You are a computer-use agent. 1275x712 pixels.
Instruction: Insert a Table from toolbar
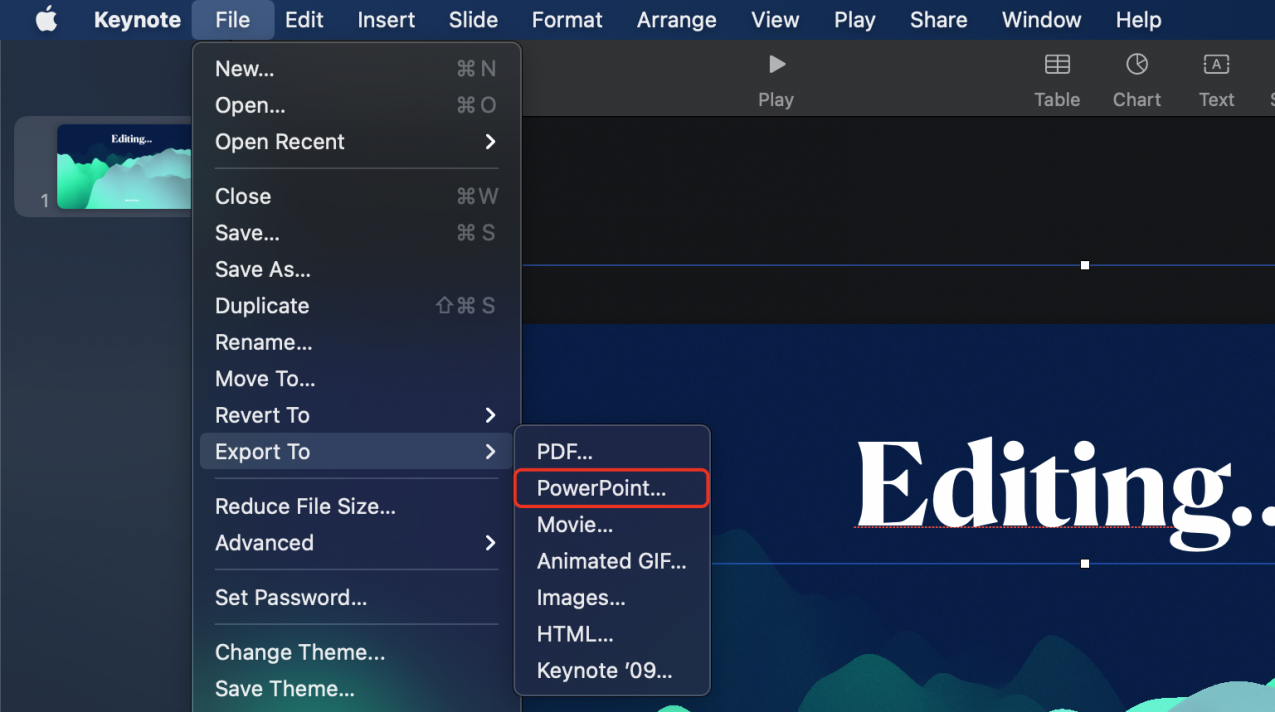1057,80
